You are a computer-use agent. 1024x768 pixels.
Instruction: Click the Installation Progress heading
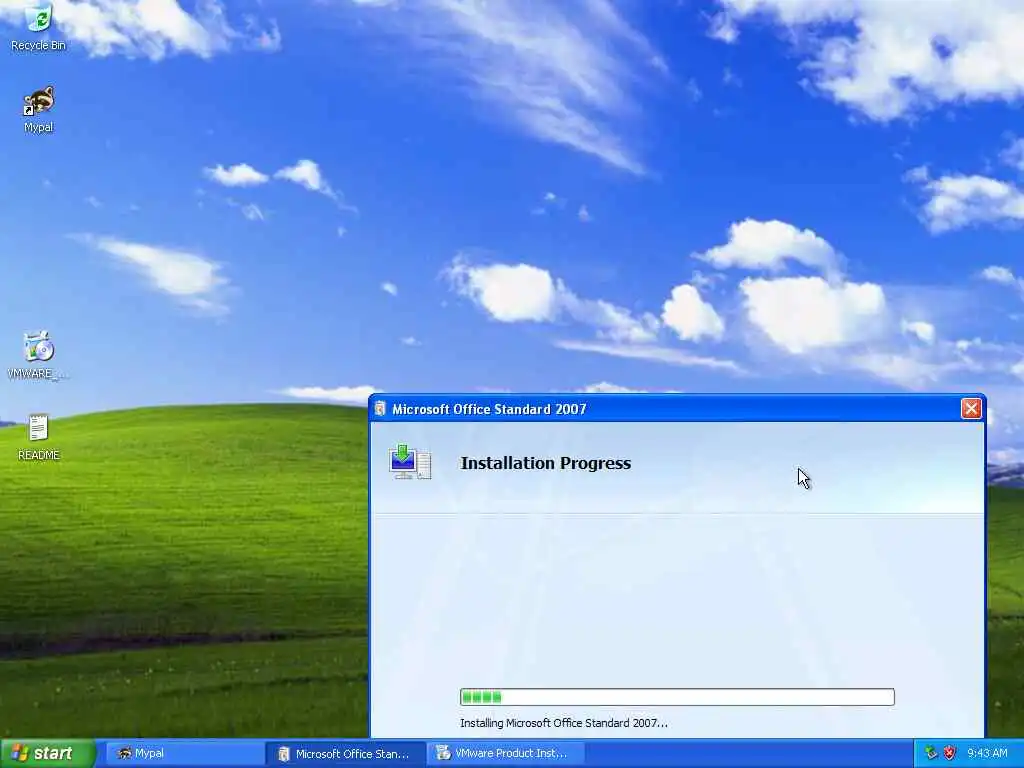pos(545,463)
